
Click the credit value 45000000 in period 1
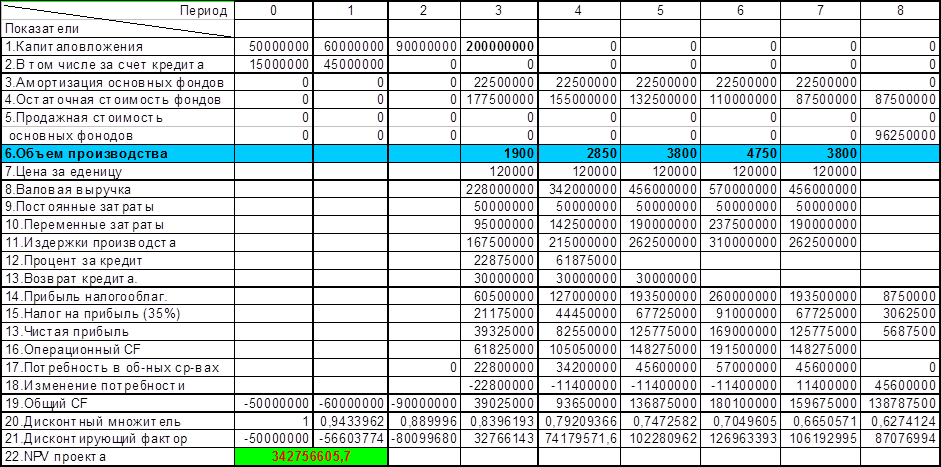point(350,64)
